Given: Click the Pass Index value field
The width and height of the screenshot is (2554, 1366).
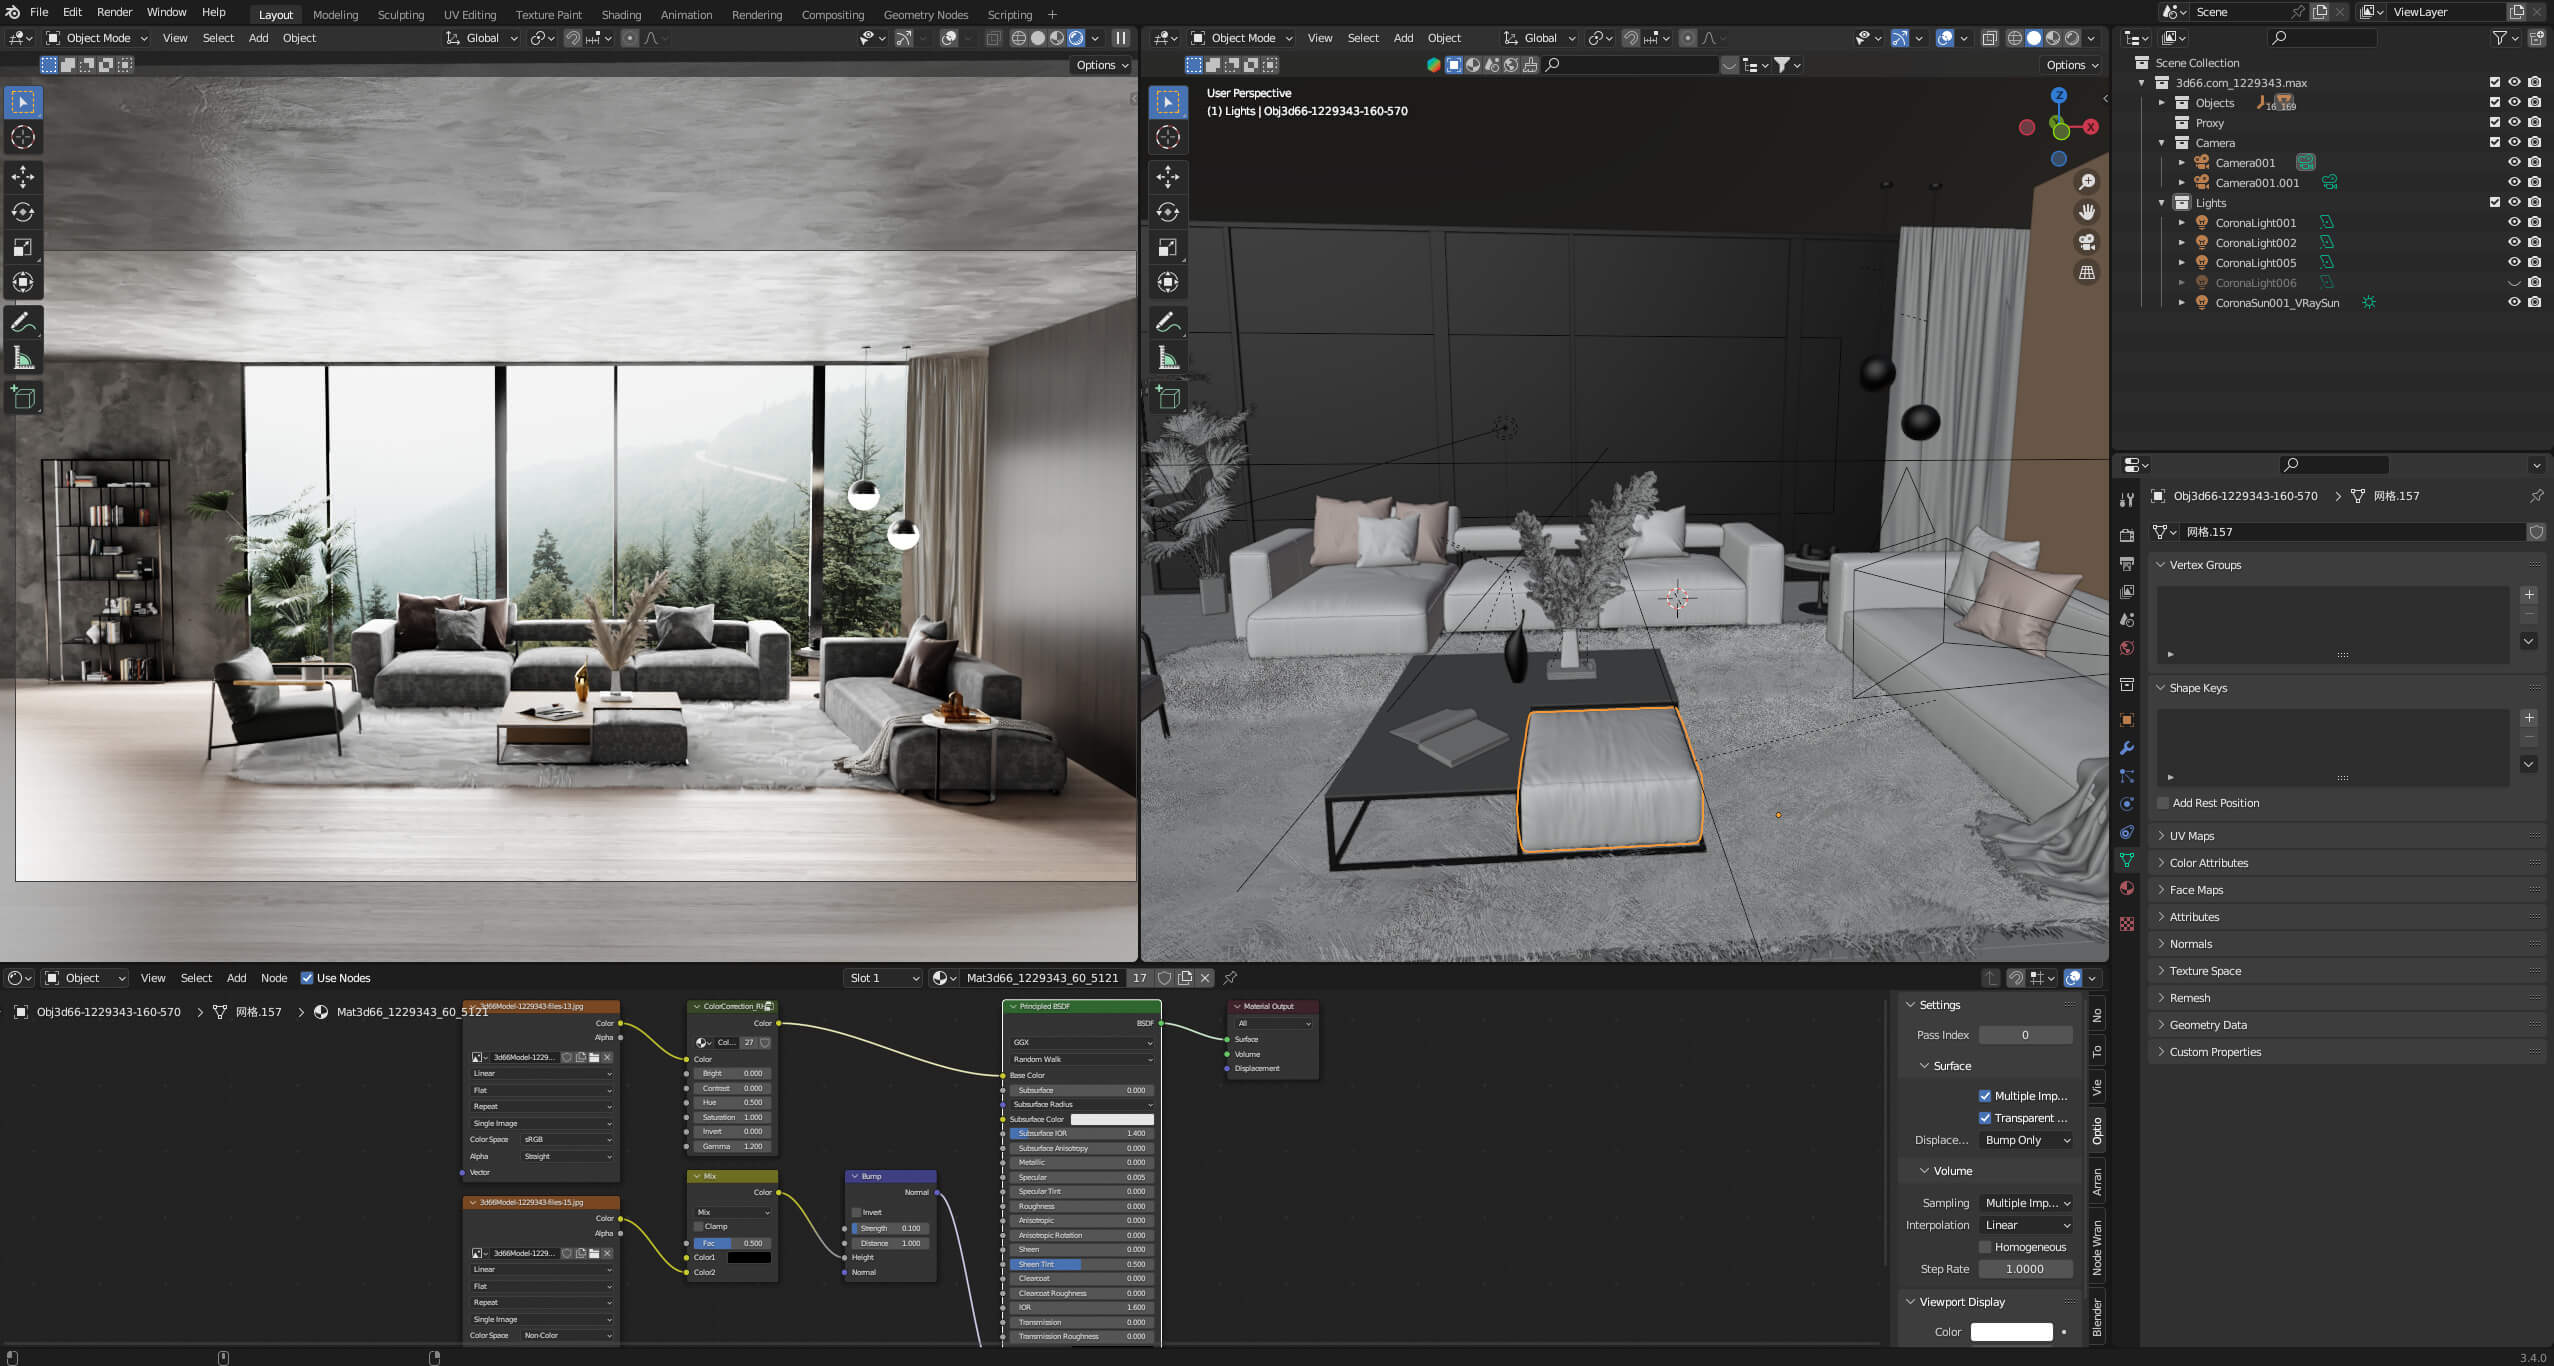Looking at the screenshot, I should 2025,1035.
